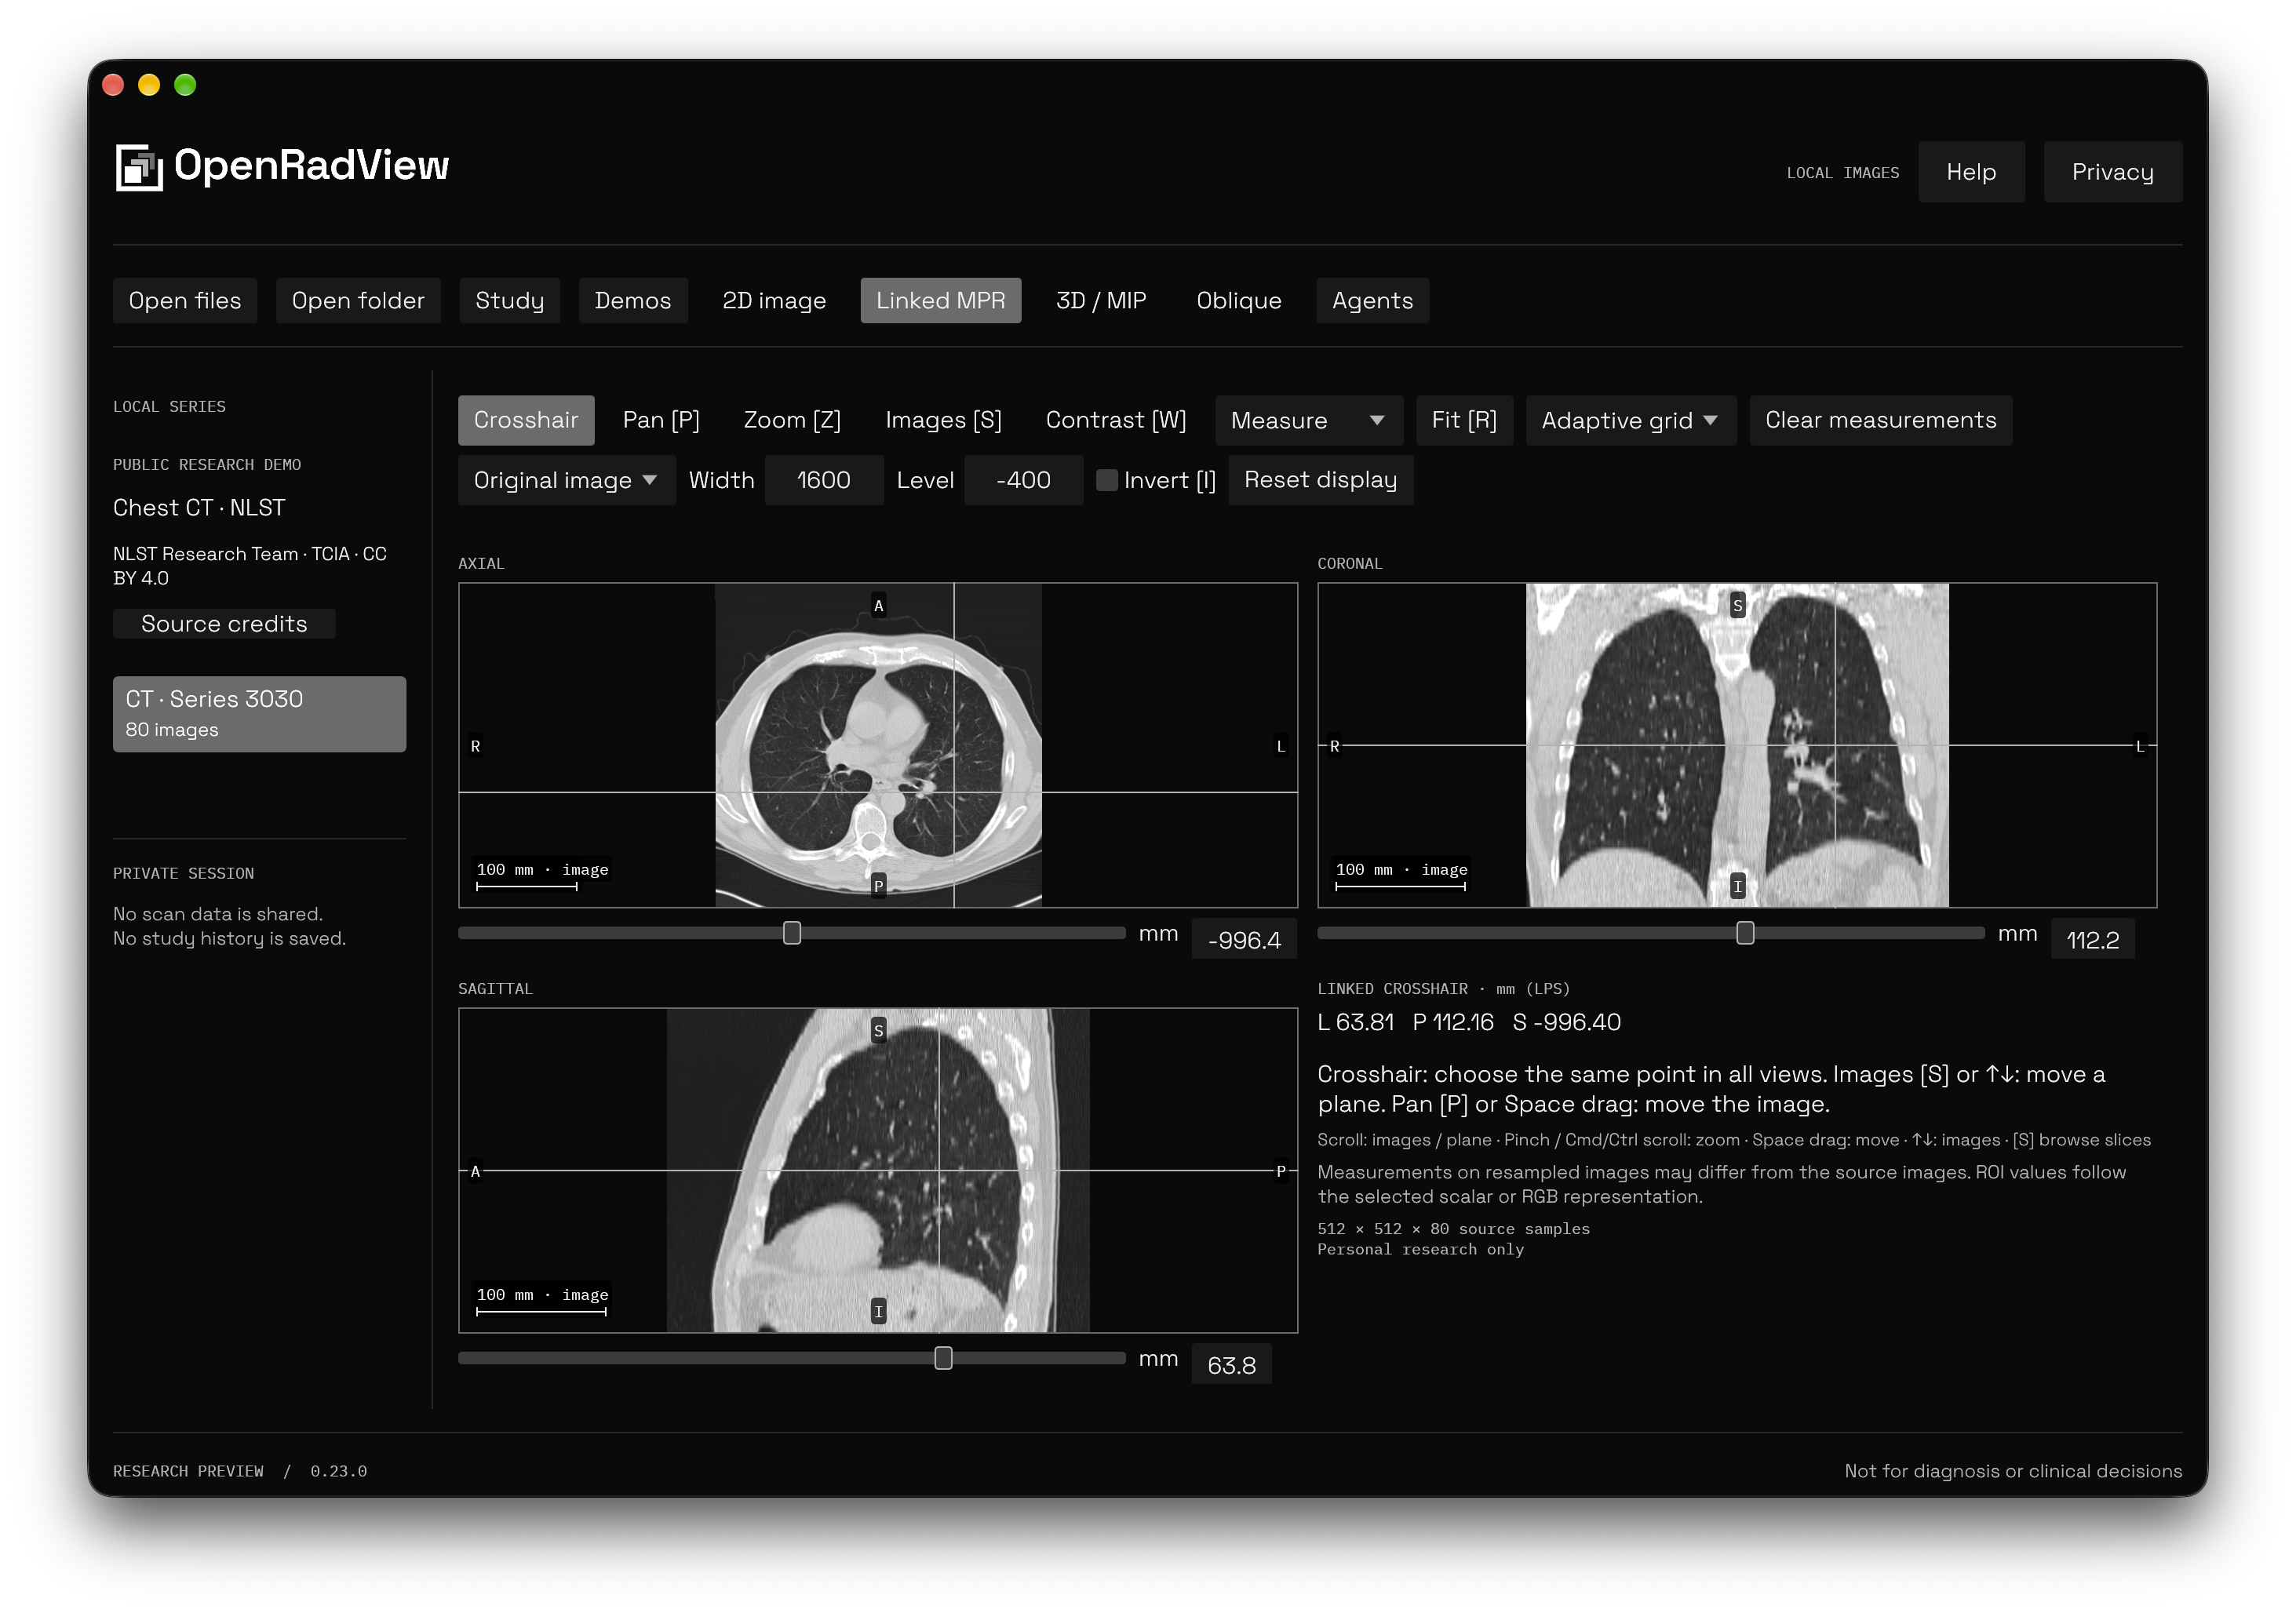Select the Oblique tab
The height and width of the screenshot is (1613, 2296).
[1238, 300]
